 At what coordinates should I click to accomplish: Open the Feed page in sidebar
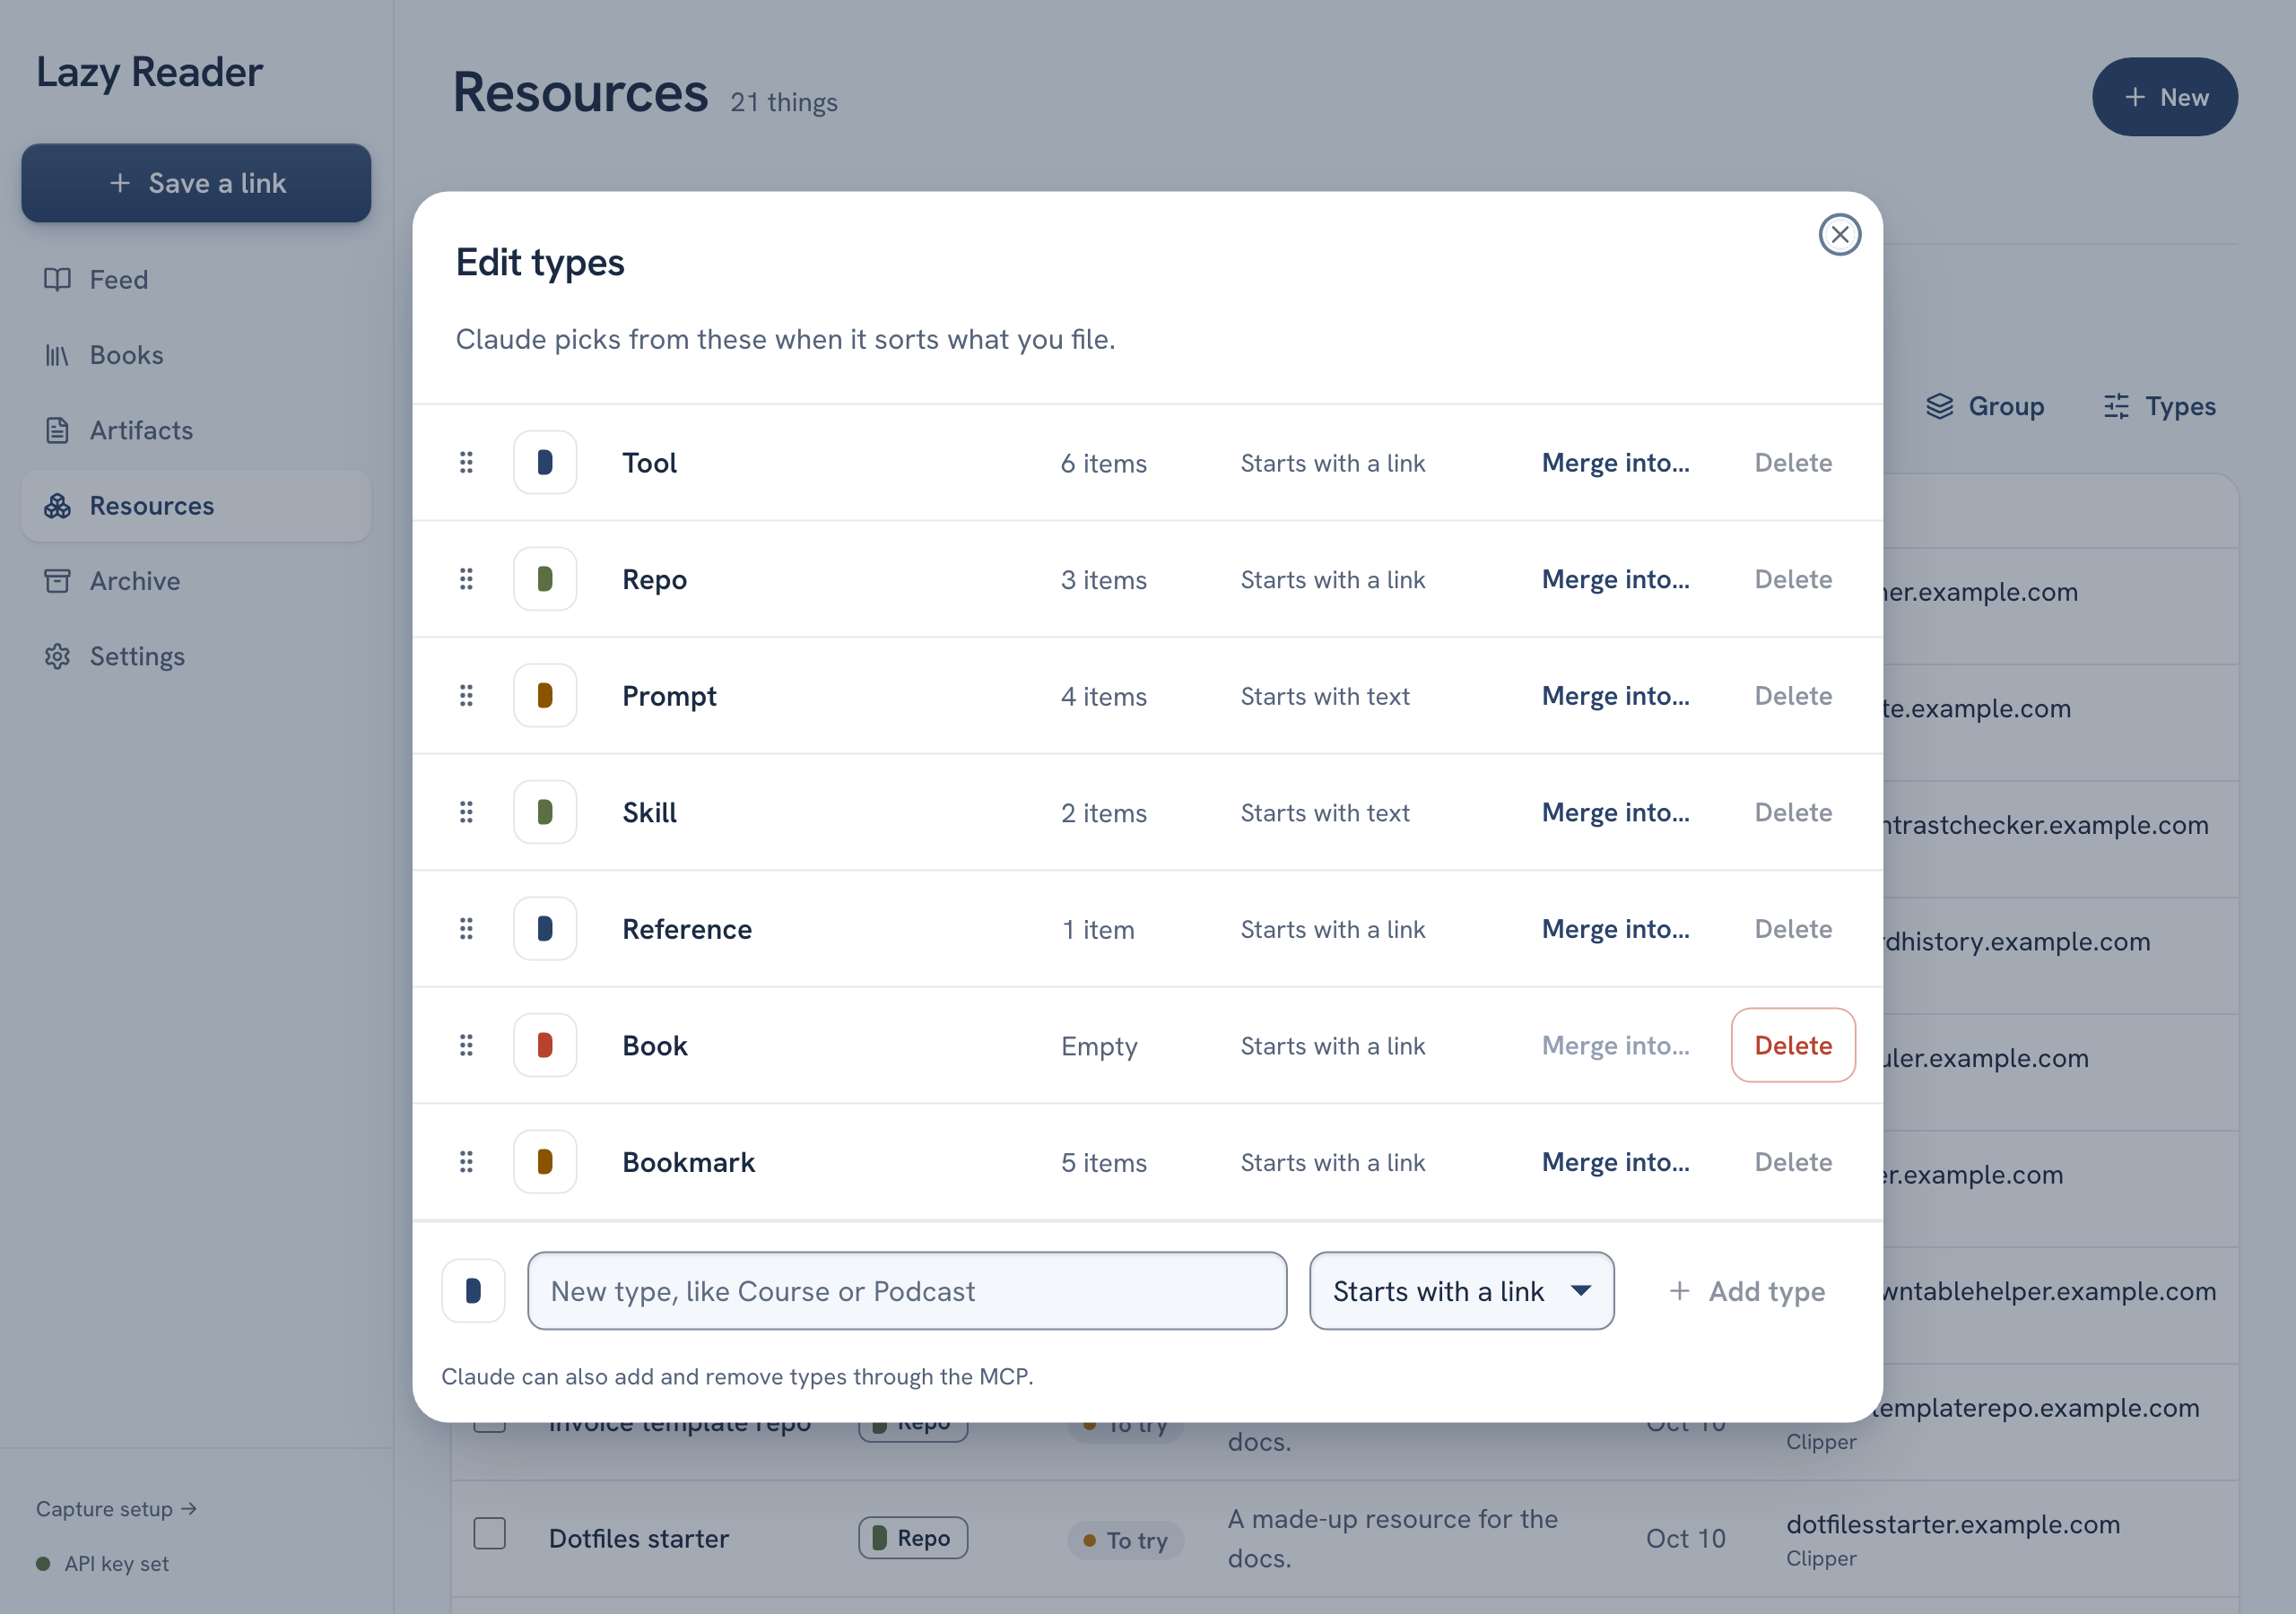pyautogui.click(x=196, y=280)
